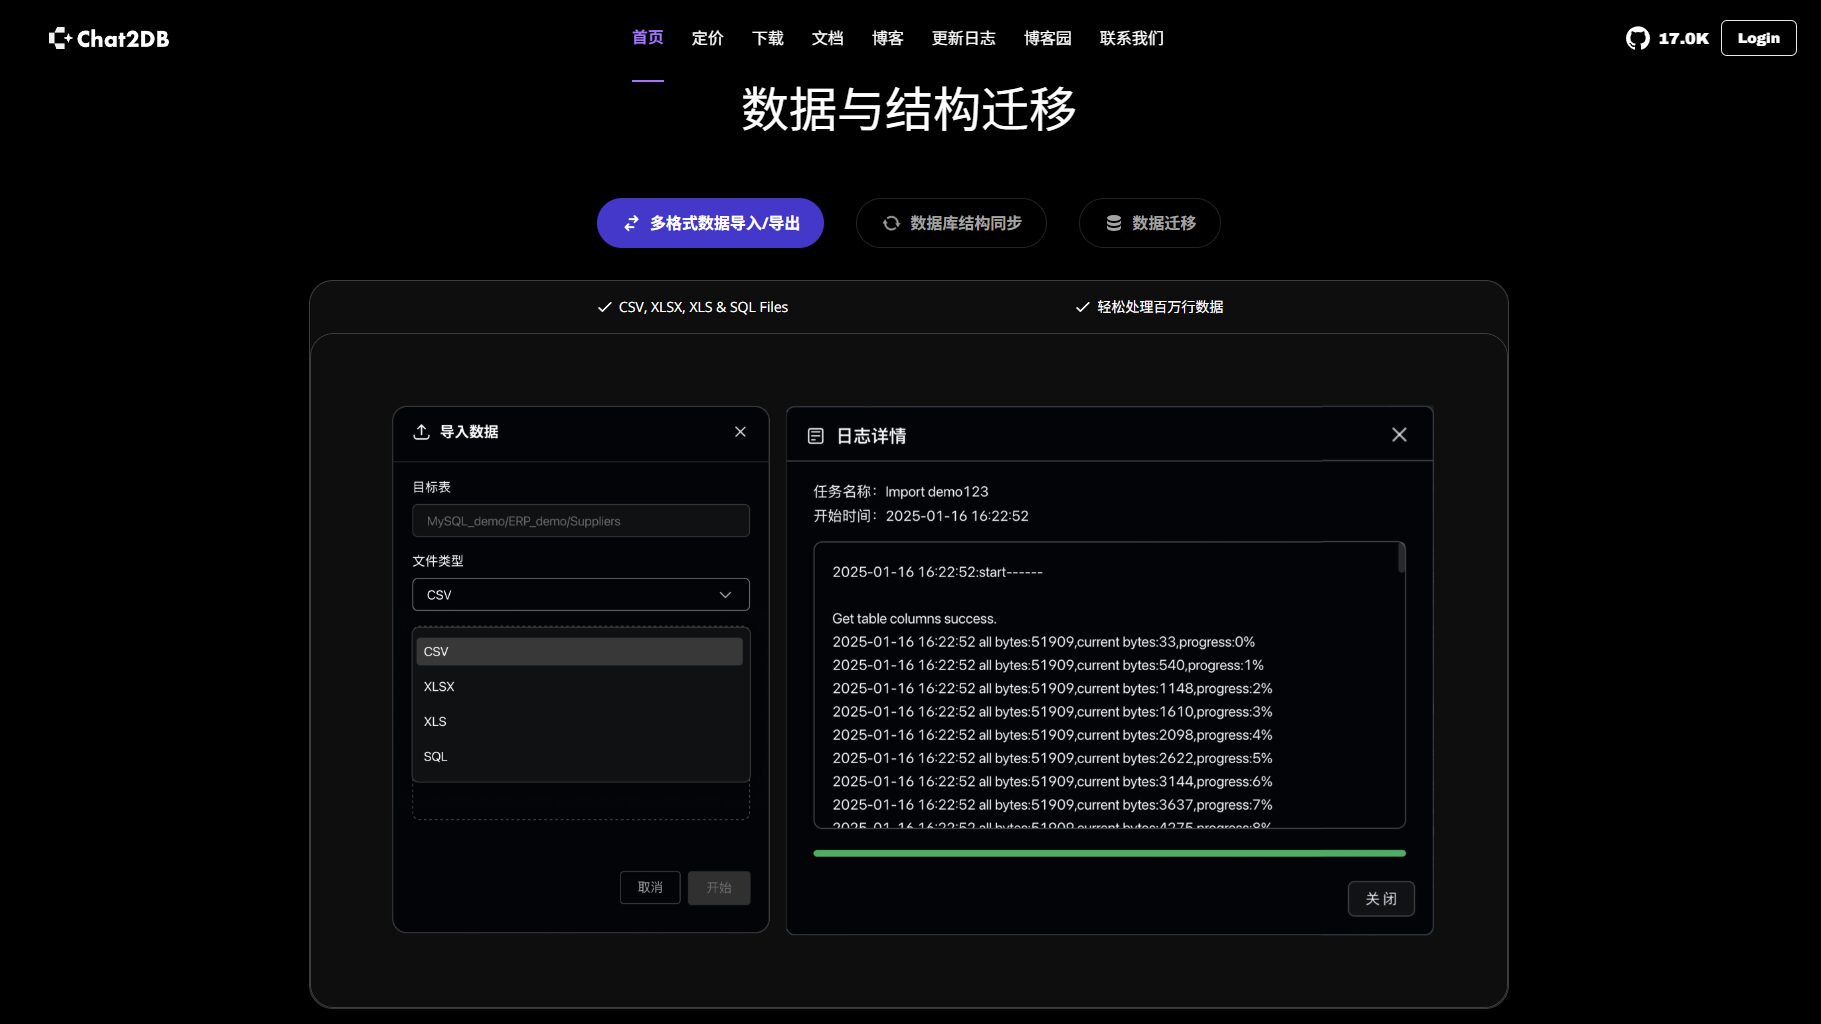Screen dimensions: 1821x1024
Task: Open the 更新日志 page
Action: tap(963, 38)
